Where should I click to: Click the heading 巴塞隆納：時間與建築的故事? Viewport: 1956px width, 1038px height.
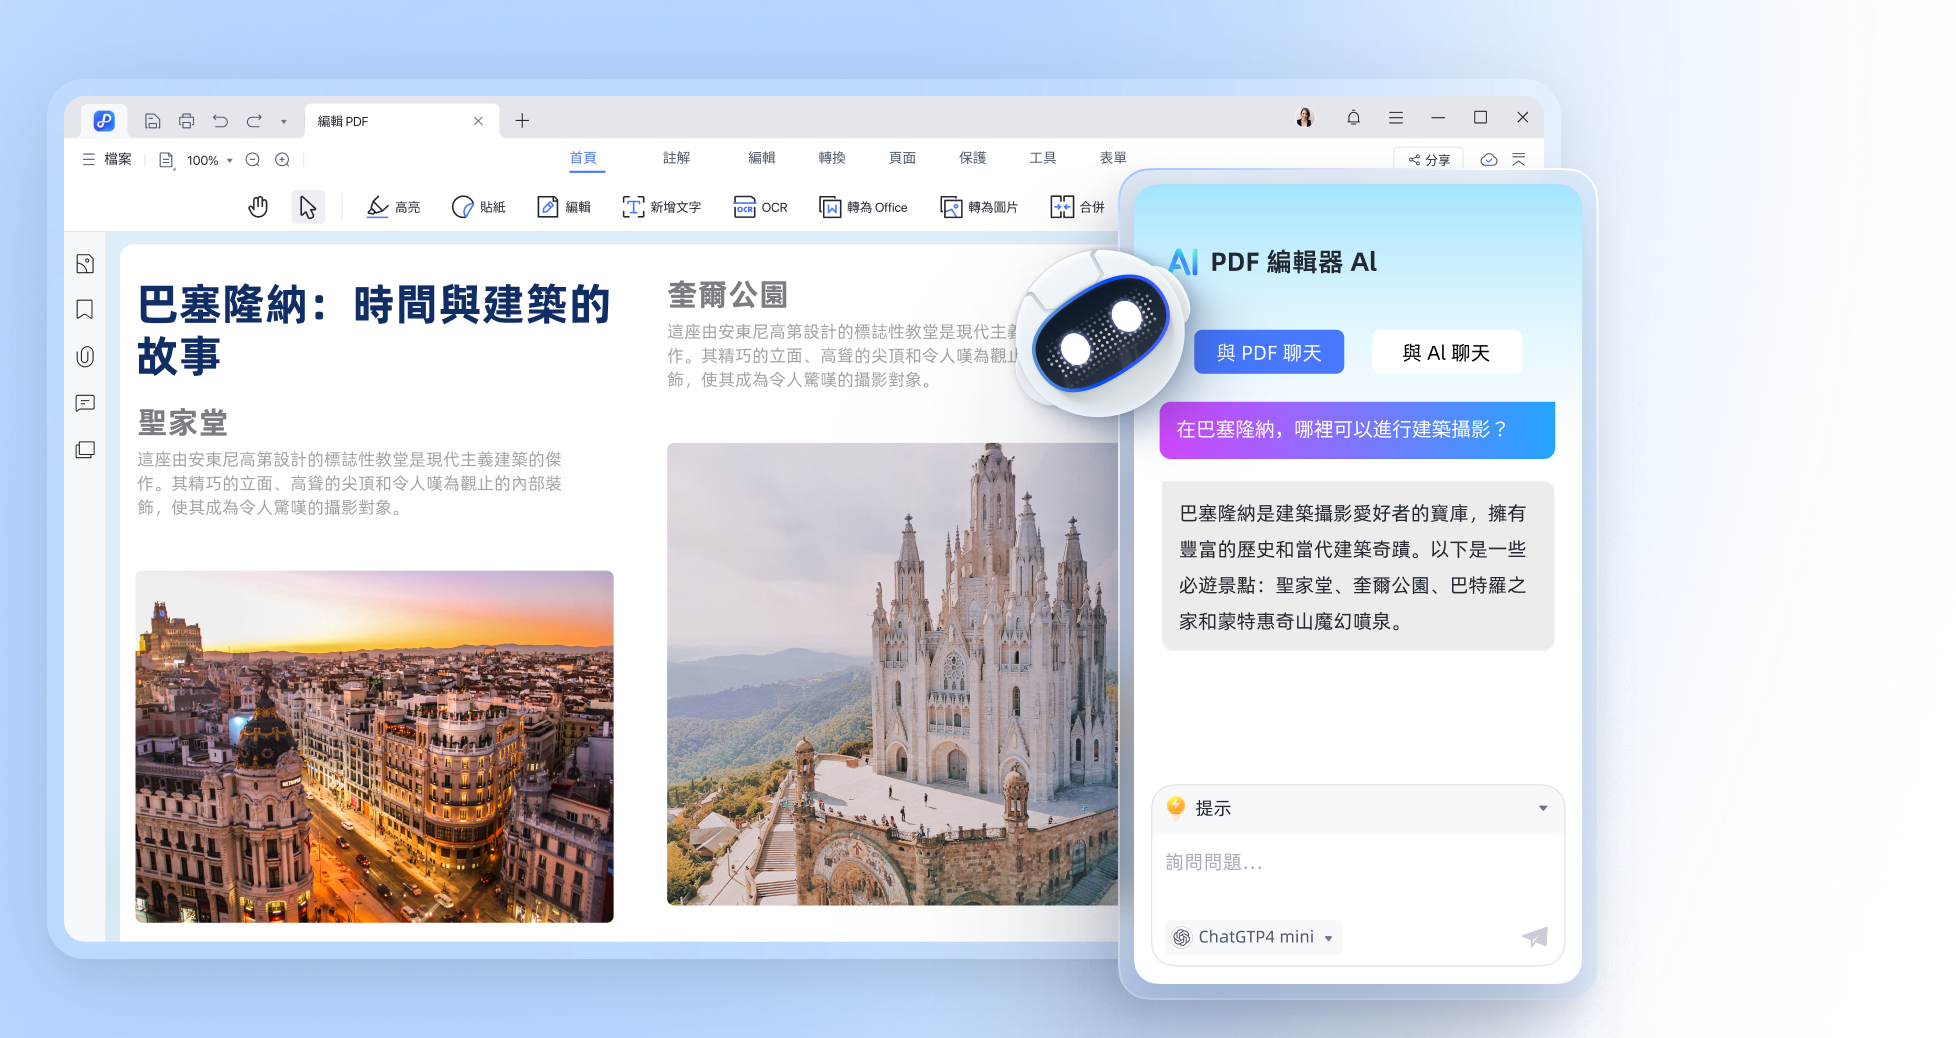[374, 330]
